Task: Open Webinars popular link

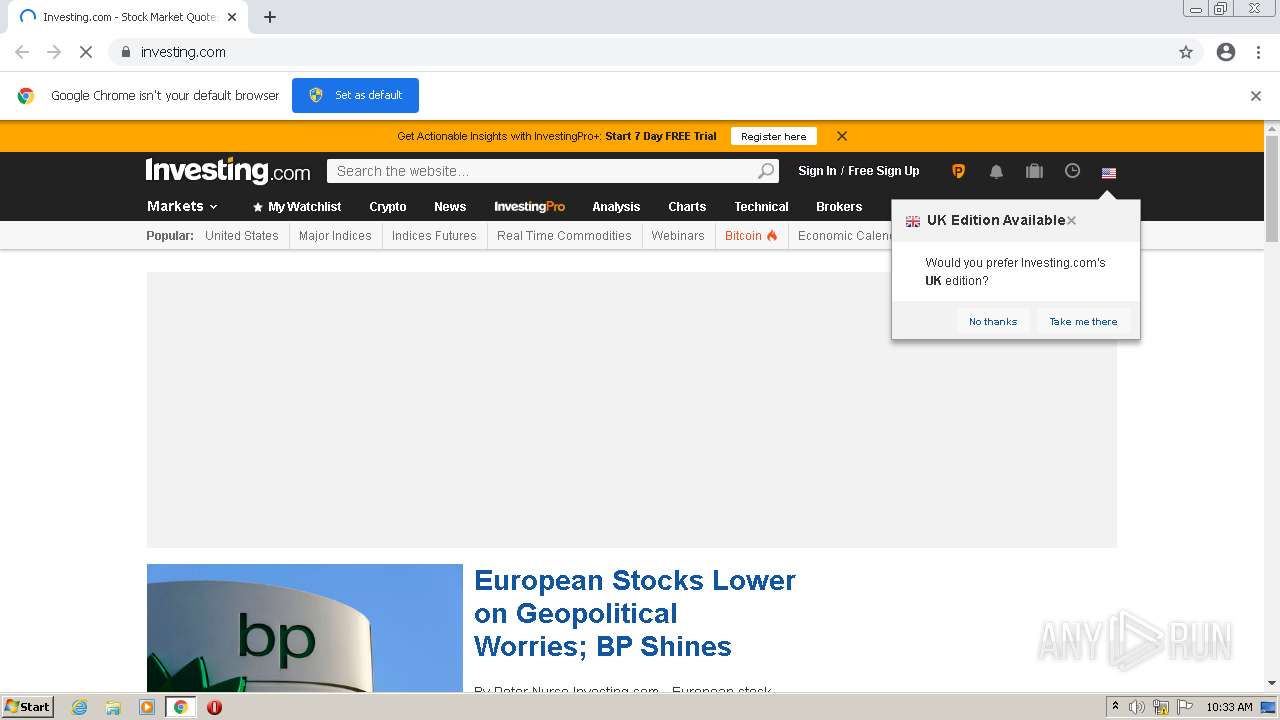Action: coord(678,236)
